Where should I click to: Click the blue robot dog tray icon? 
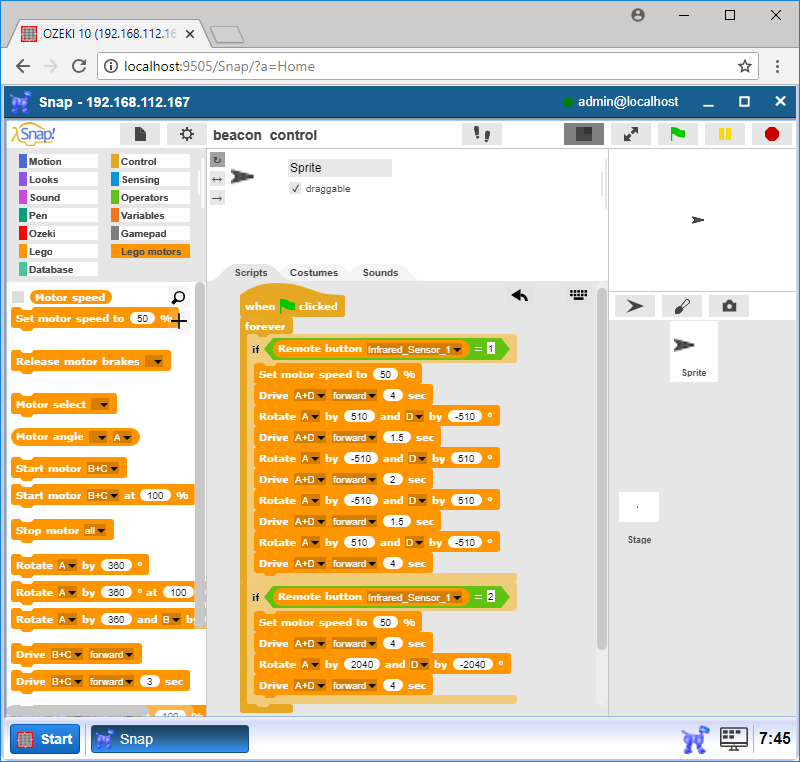click(695, 739)
